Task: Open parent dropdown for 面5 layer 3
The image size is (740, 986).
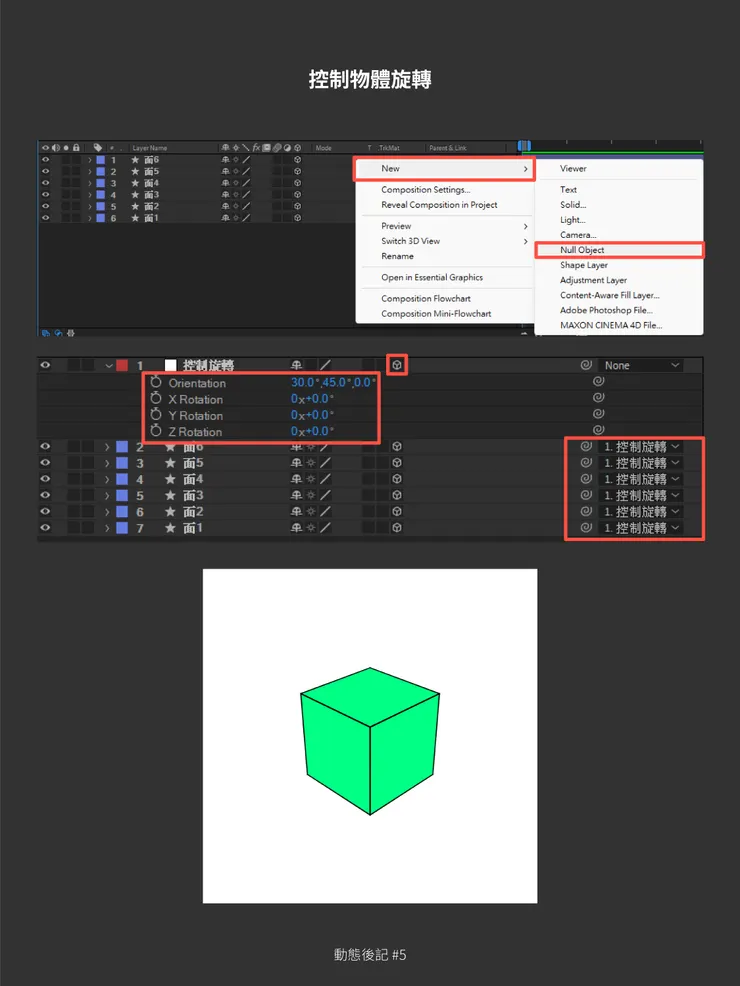Action: coord(641,463)
